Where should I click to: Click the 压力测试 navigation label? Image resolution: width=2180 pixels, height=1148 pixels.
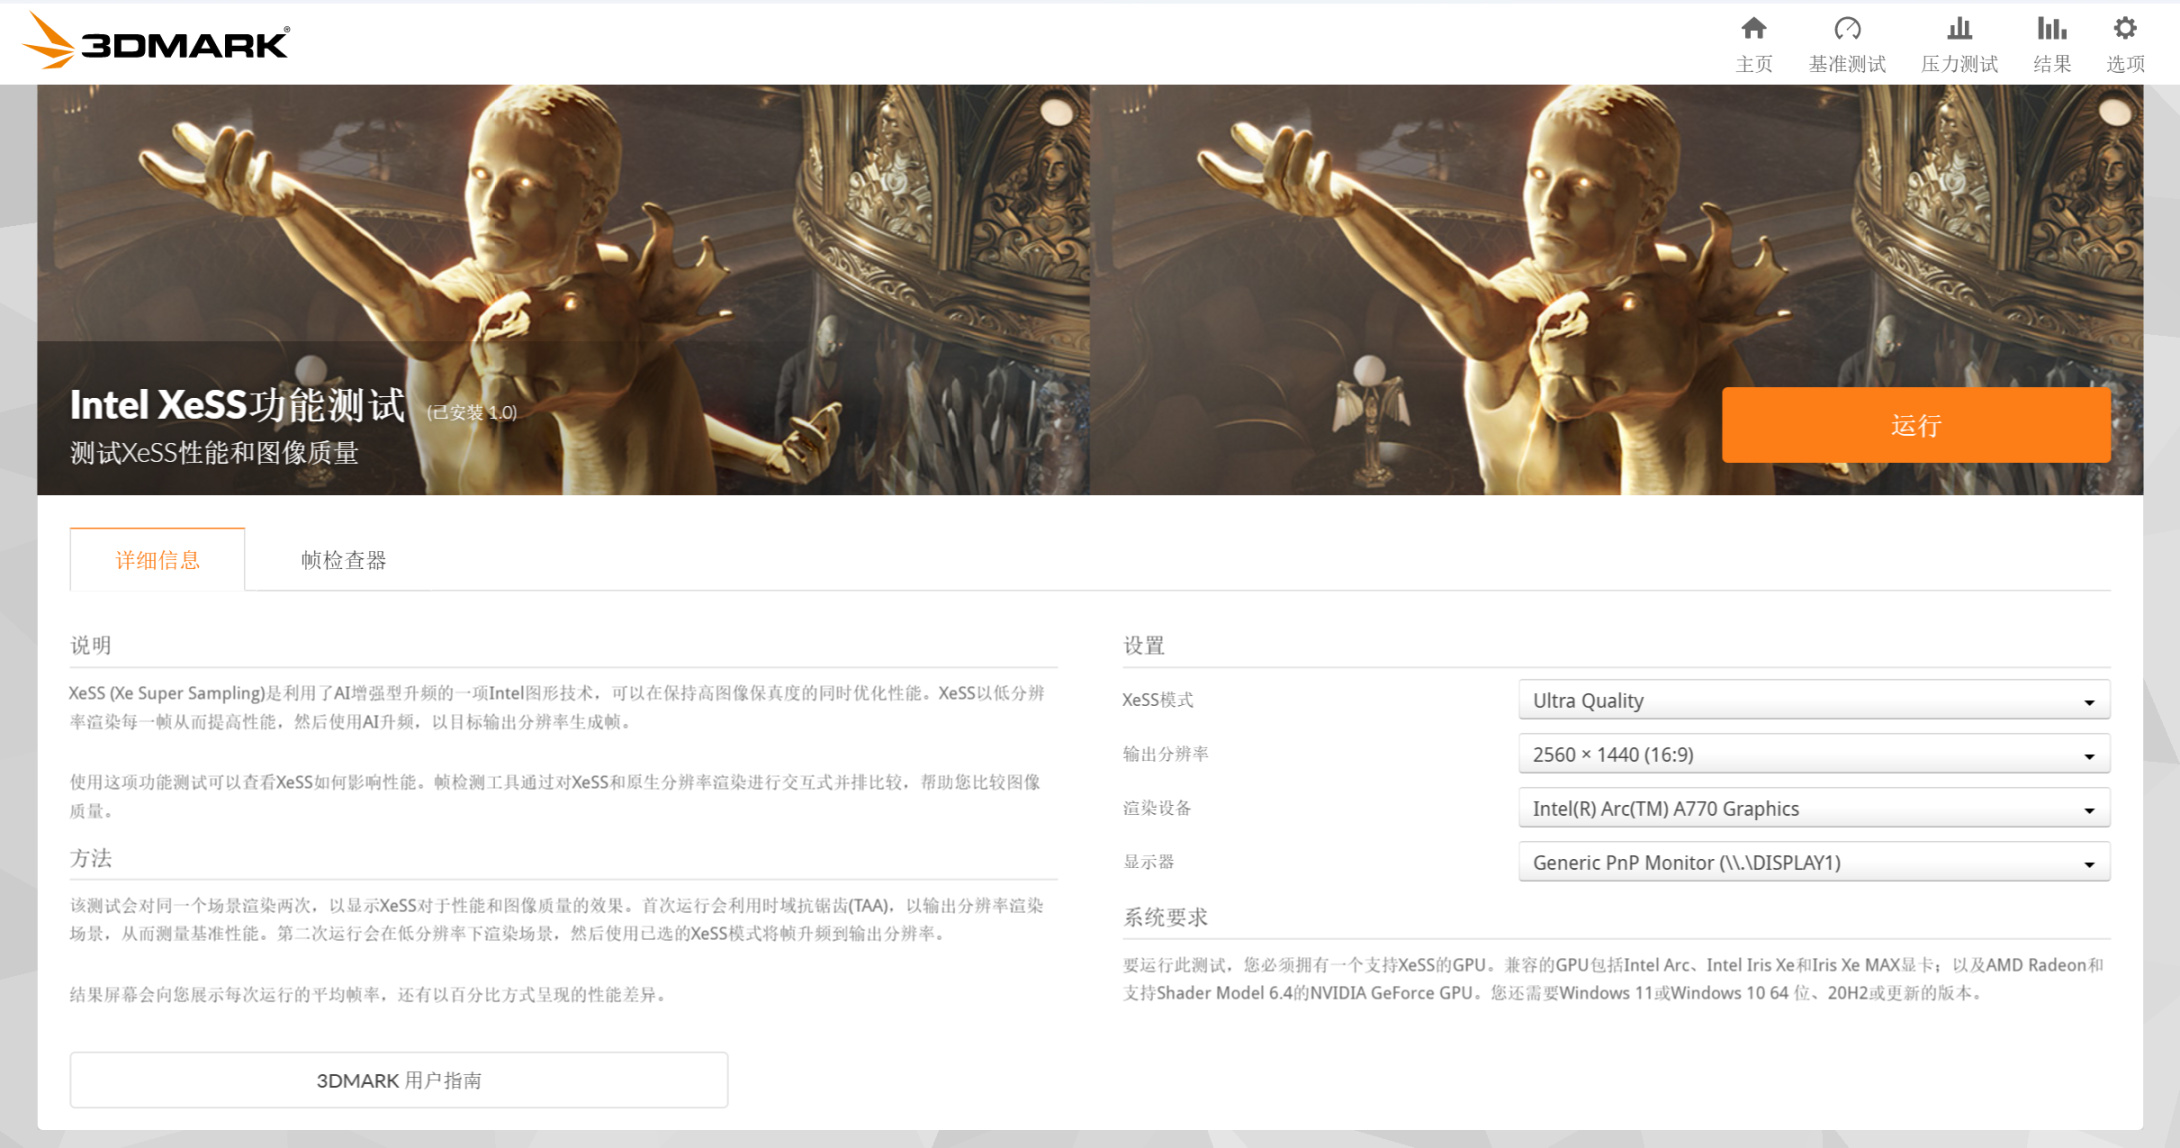[1959, 64]
